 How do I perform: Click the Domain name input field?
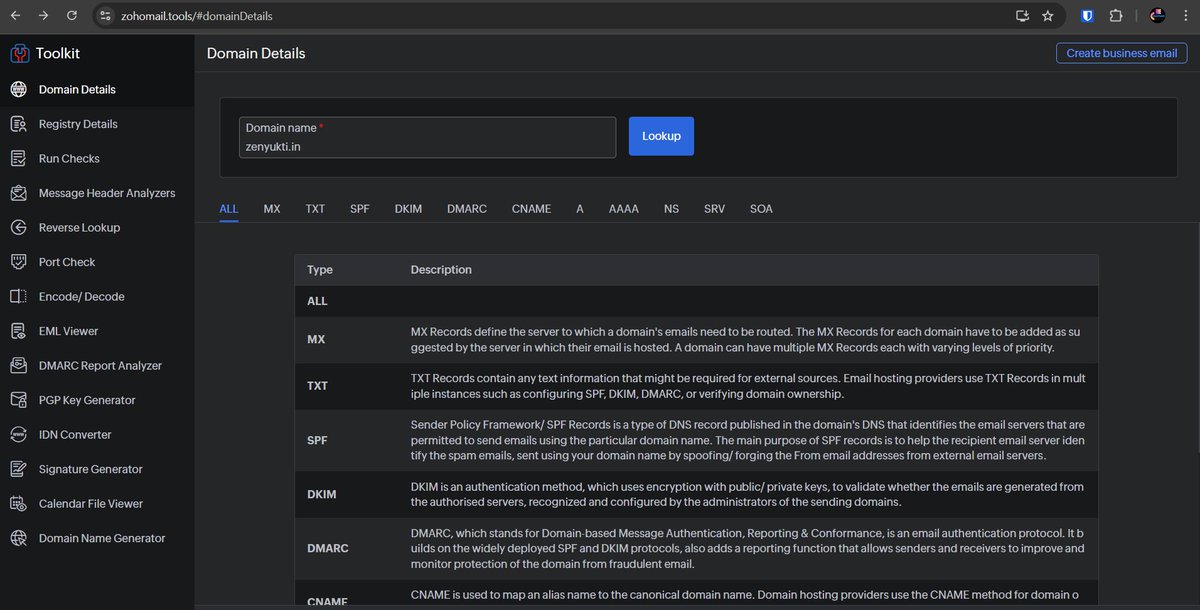427,137
